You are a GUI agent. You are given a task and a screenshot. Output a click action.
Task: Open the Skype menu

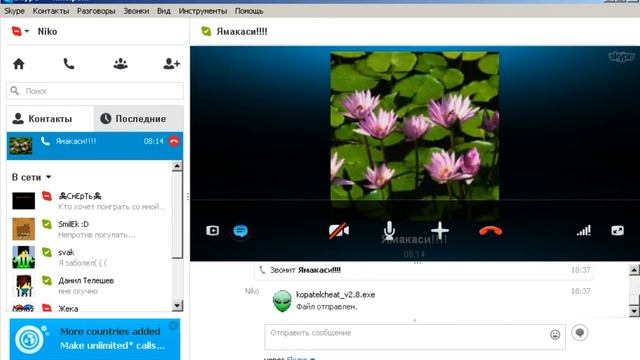coord(14,11)
